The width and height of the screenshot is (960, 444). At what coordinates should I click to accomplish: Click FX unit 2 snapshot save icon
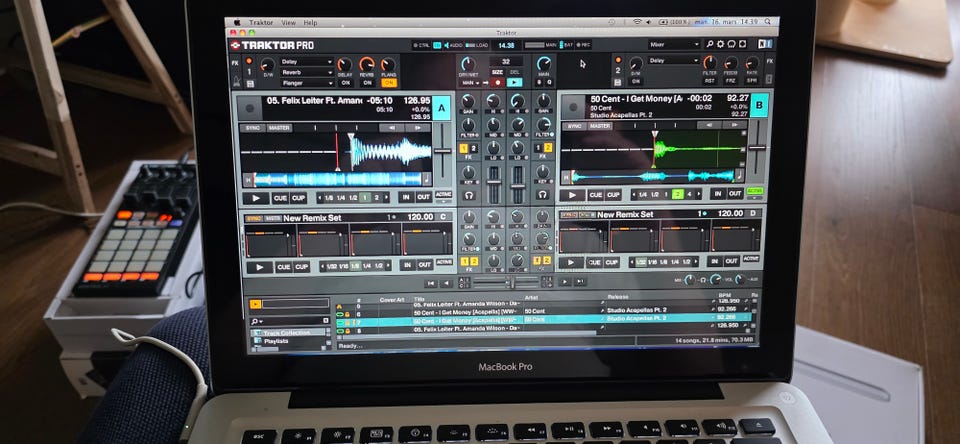[618, 81]
